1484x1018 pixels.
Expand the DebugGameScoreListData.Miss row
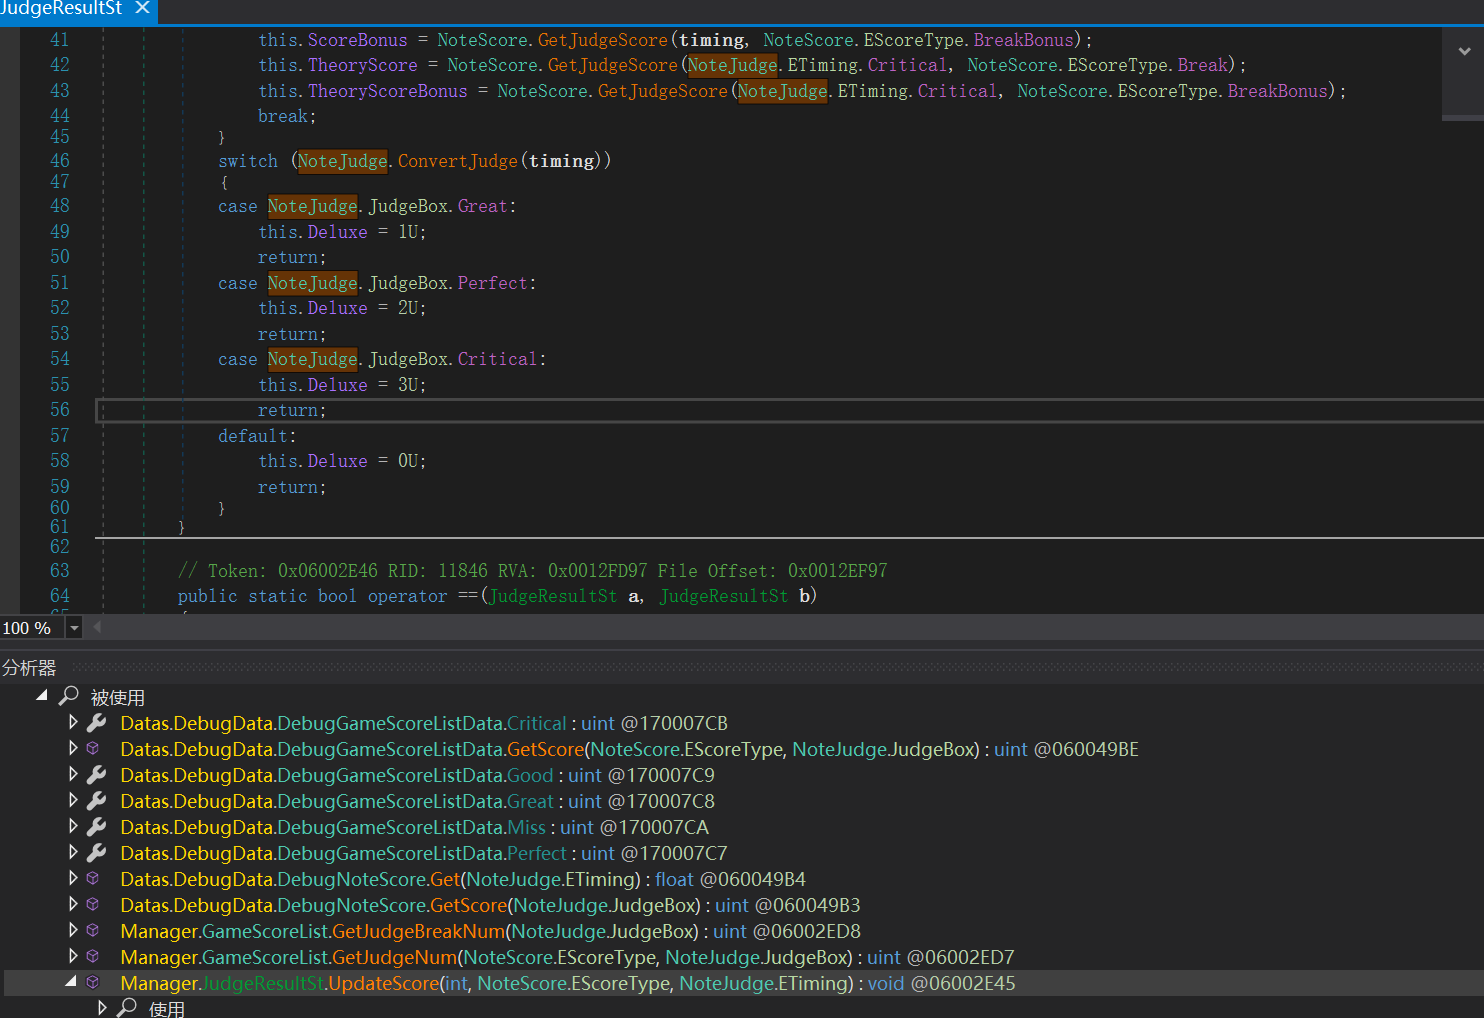(x=73, y=825)
